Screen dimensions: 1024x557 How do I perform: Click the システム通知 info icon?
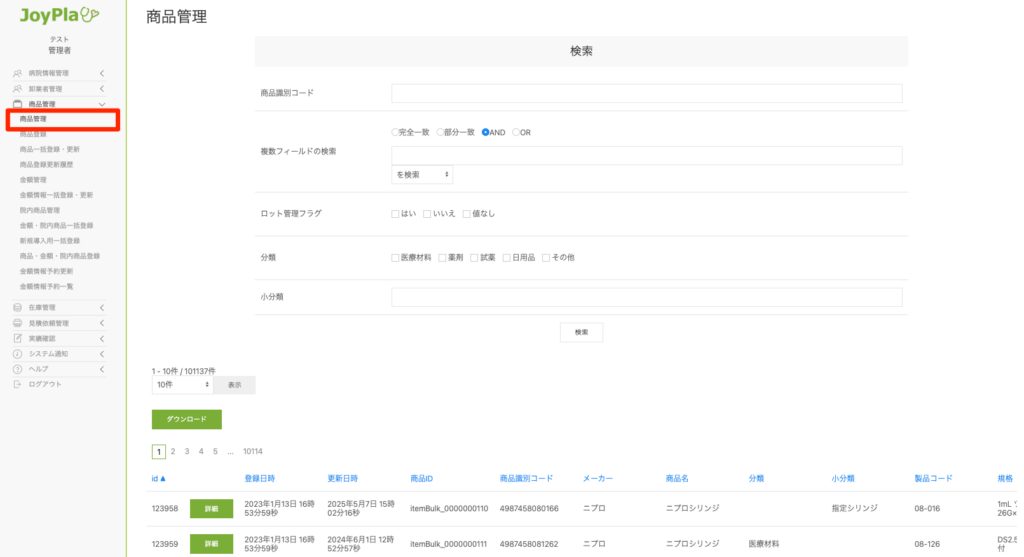click(x=18, y=354)
